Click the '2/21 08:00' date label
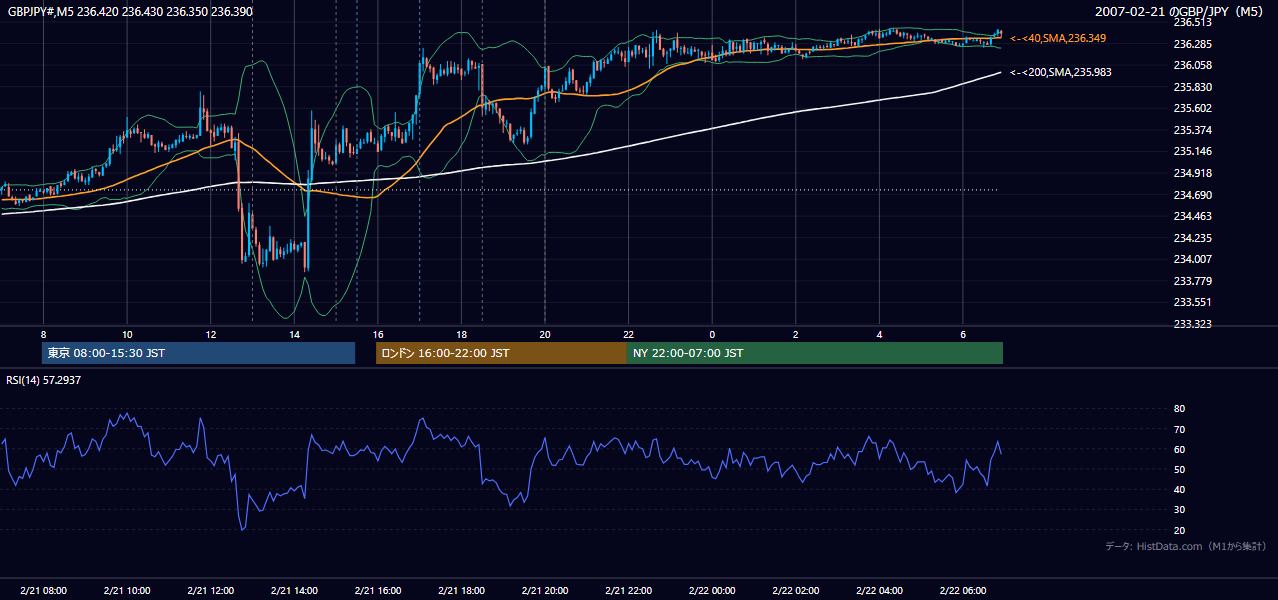 tap(43, 591)
